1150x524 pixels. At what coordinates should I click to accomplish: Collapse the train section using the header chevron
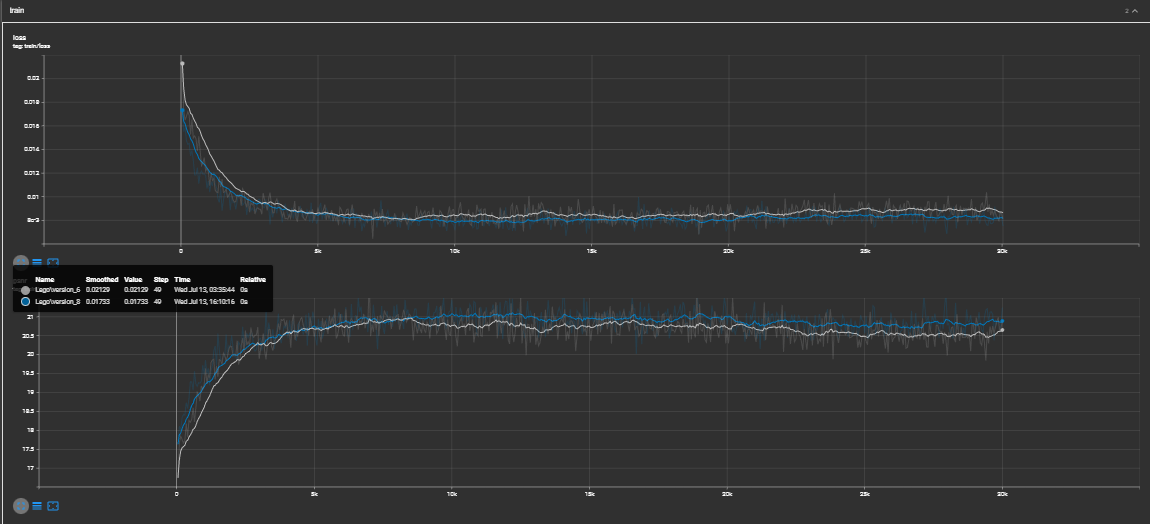click(x=1135, y=11)
